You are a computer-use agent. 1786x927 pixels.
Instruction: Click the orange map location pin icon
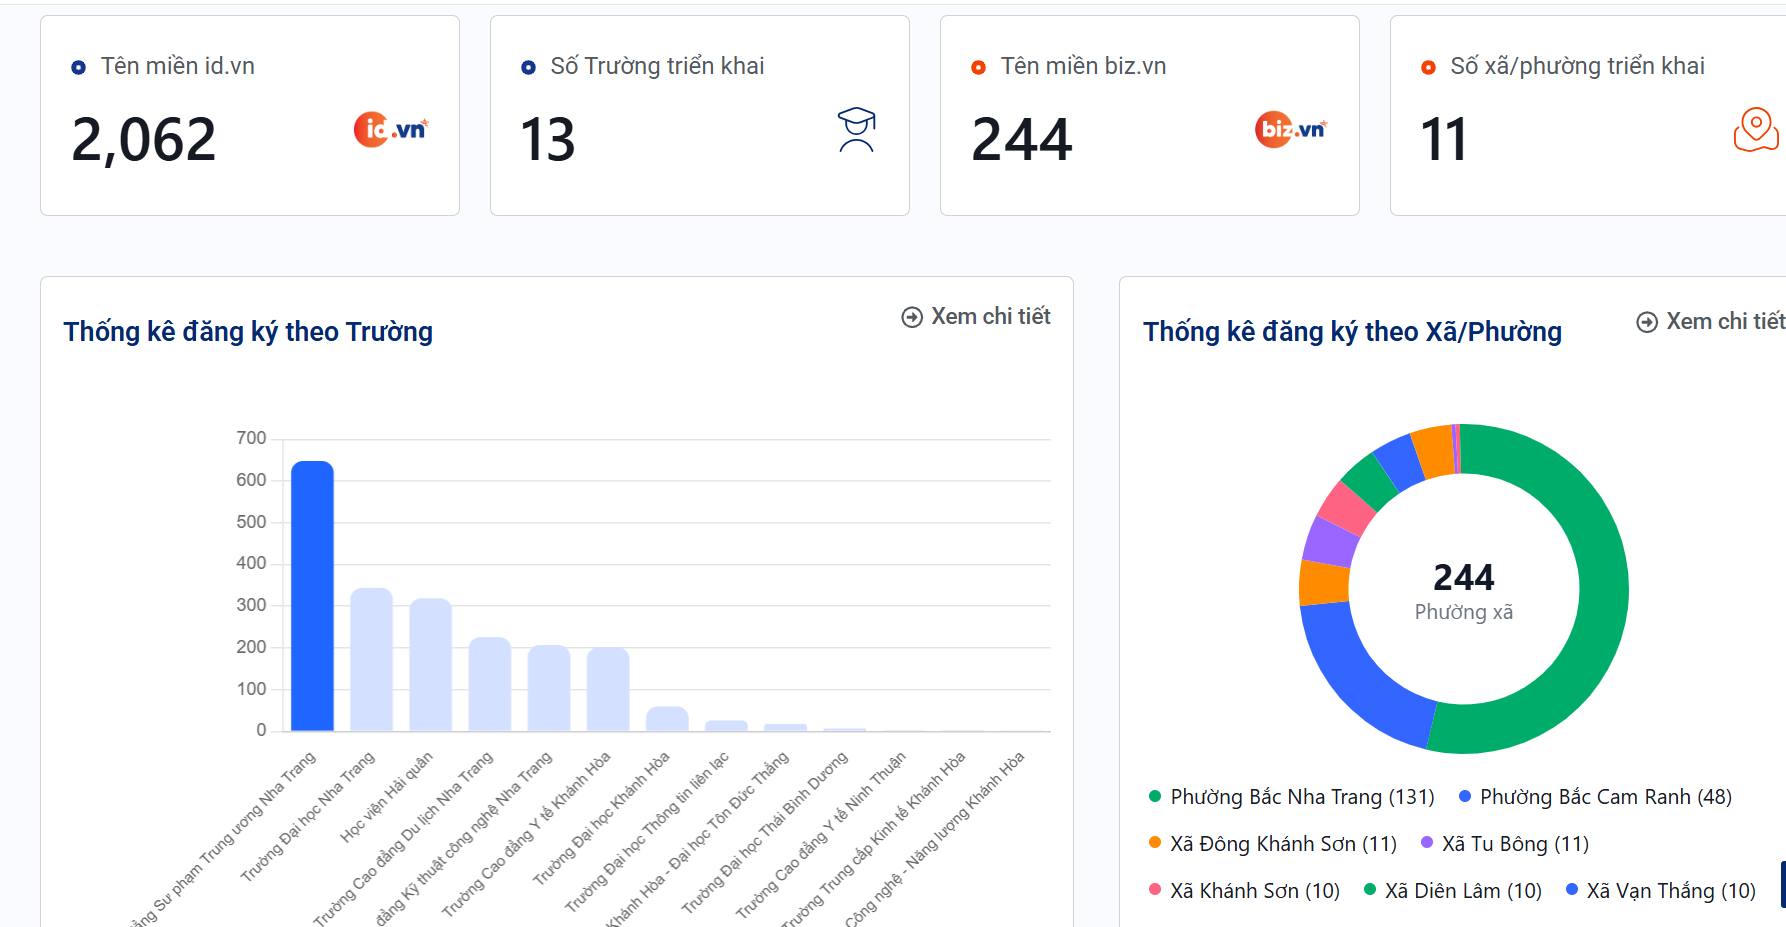click(x=1755, y=130)
